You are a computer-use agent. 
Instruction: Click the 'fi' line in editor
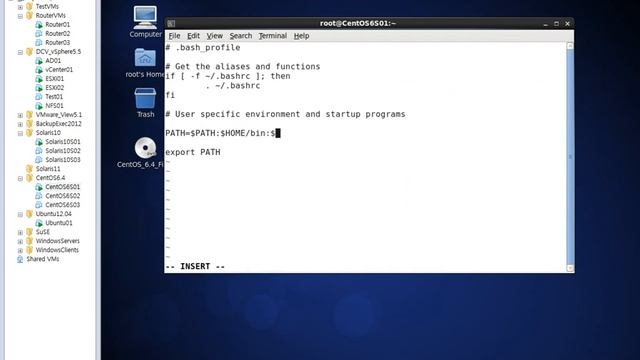170,95
